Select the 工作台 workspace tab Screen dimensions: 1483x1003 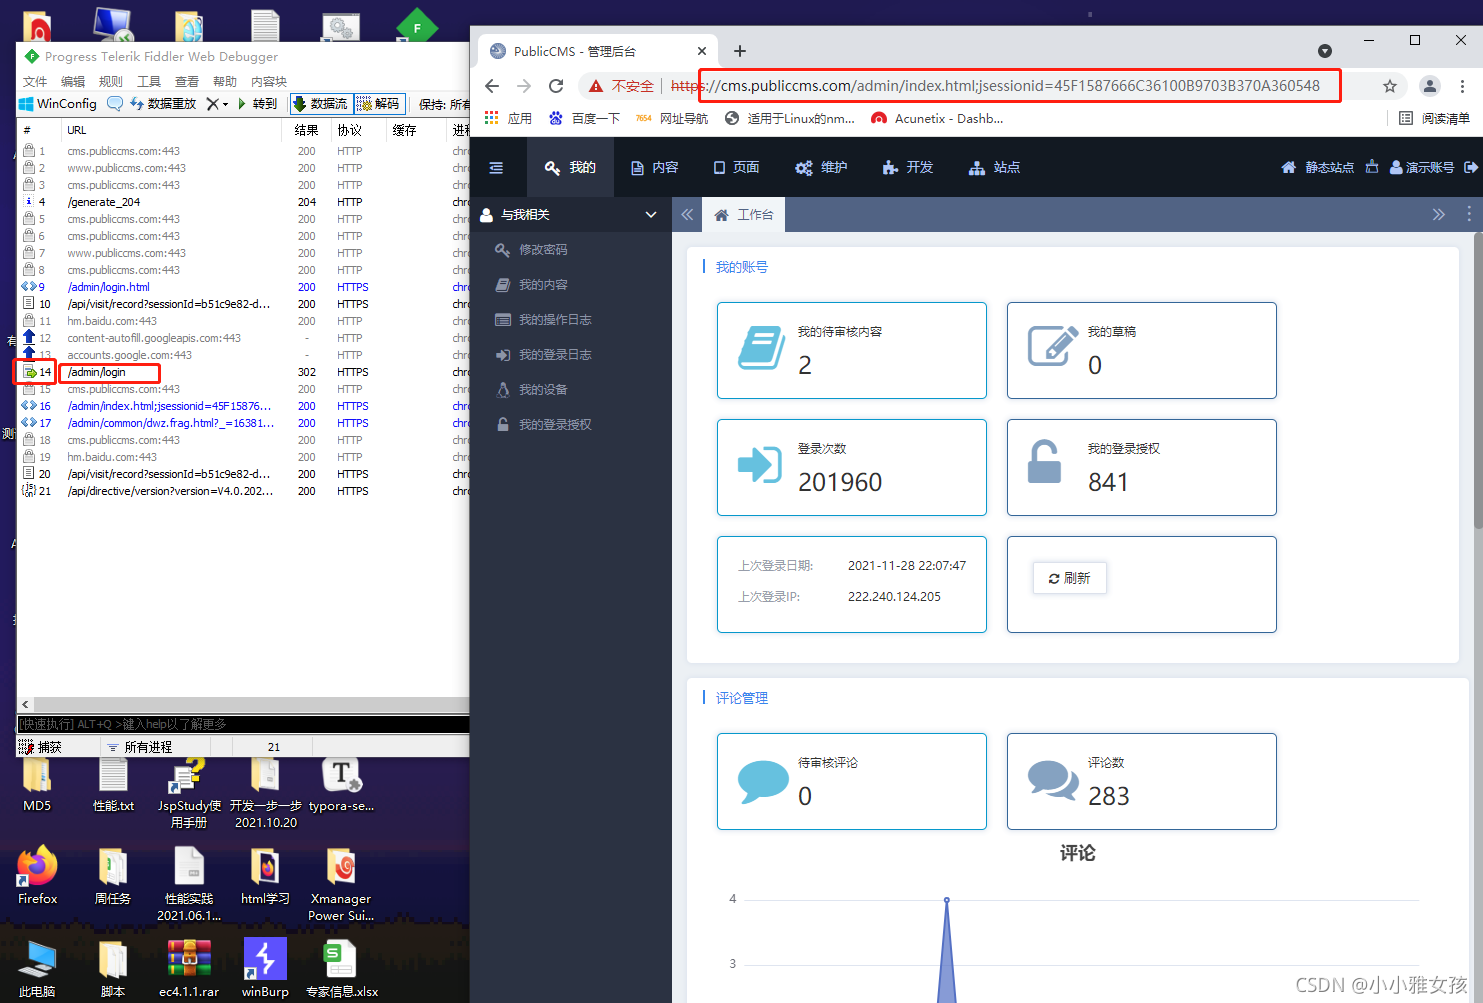tap(744, 215)
